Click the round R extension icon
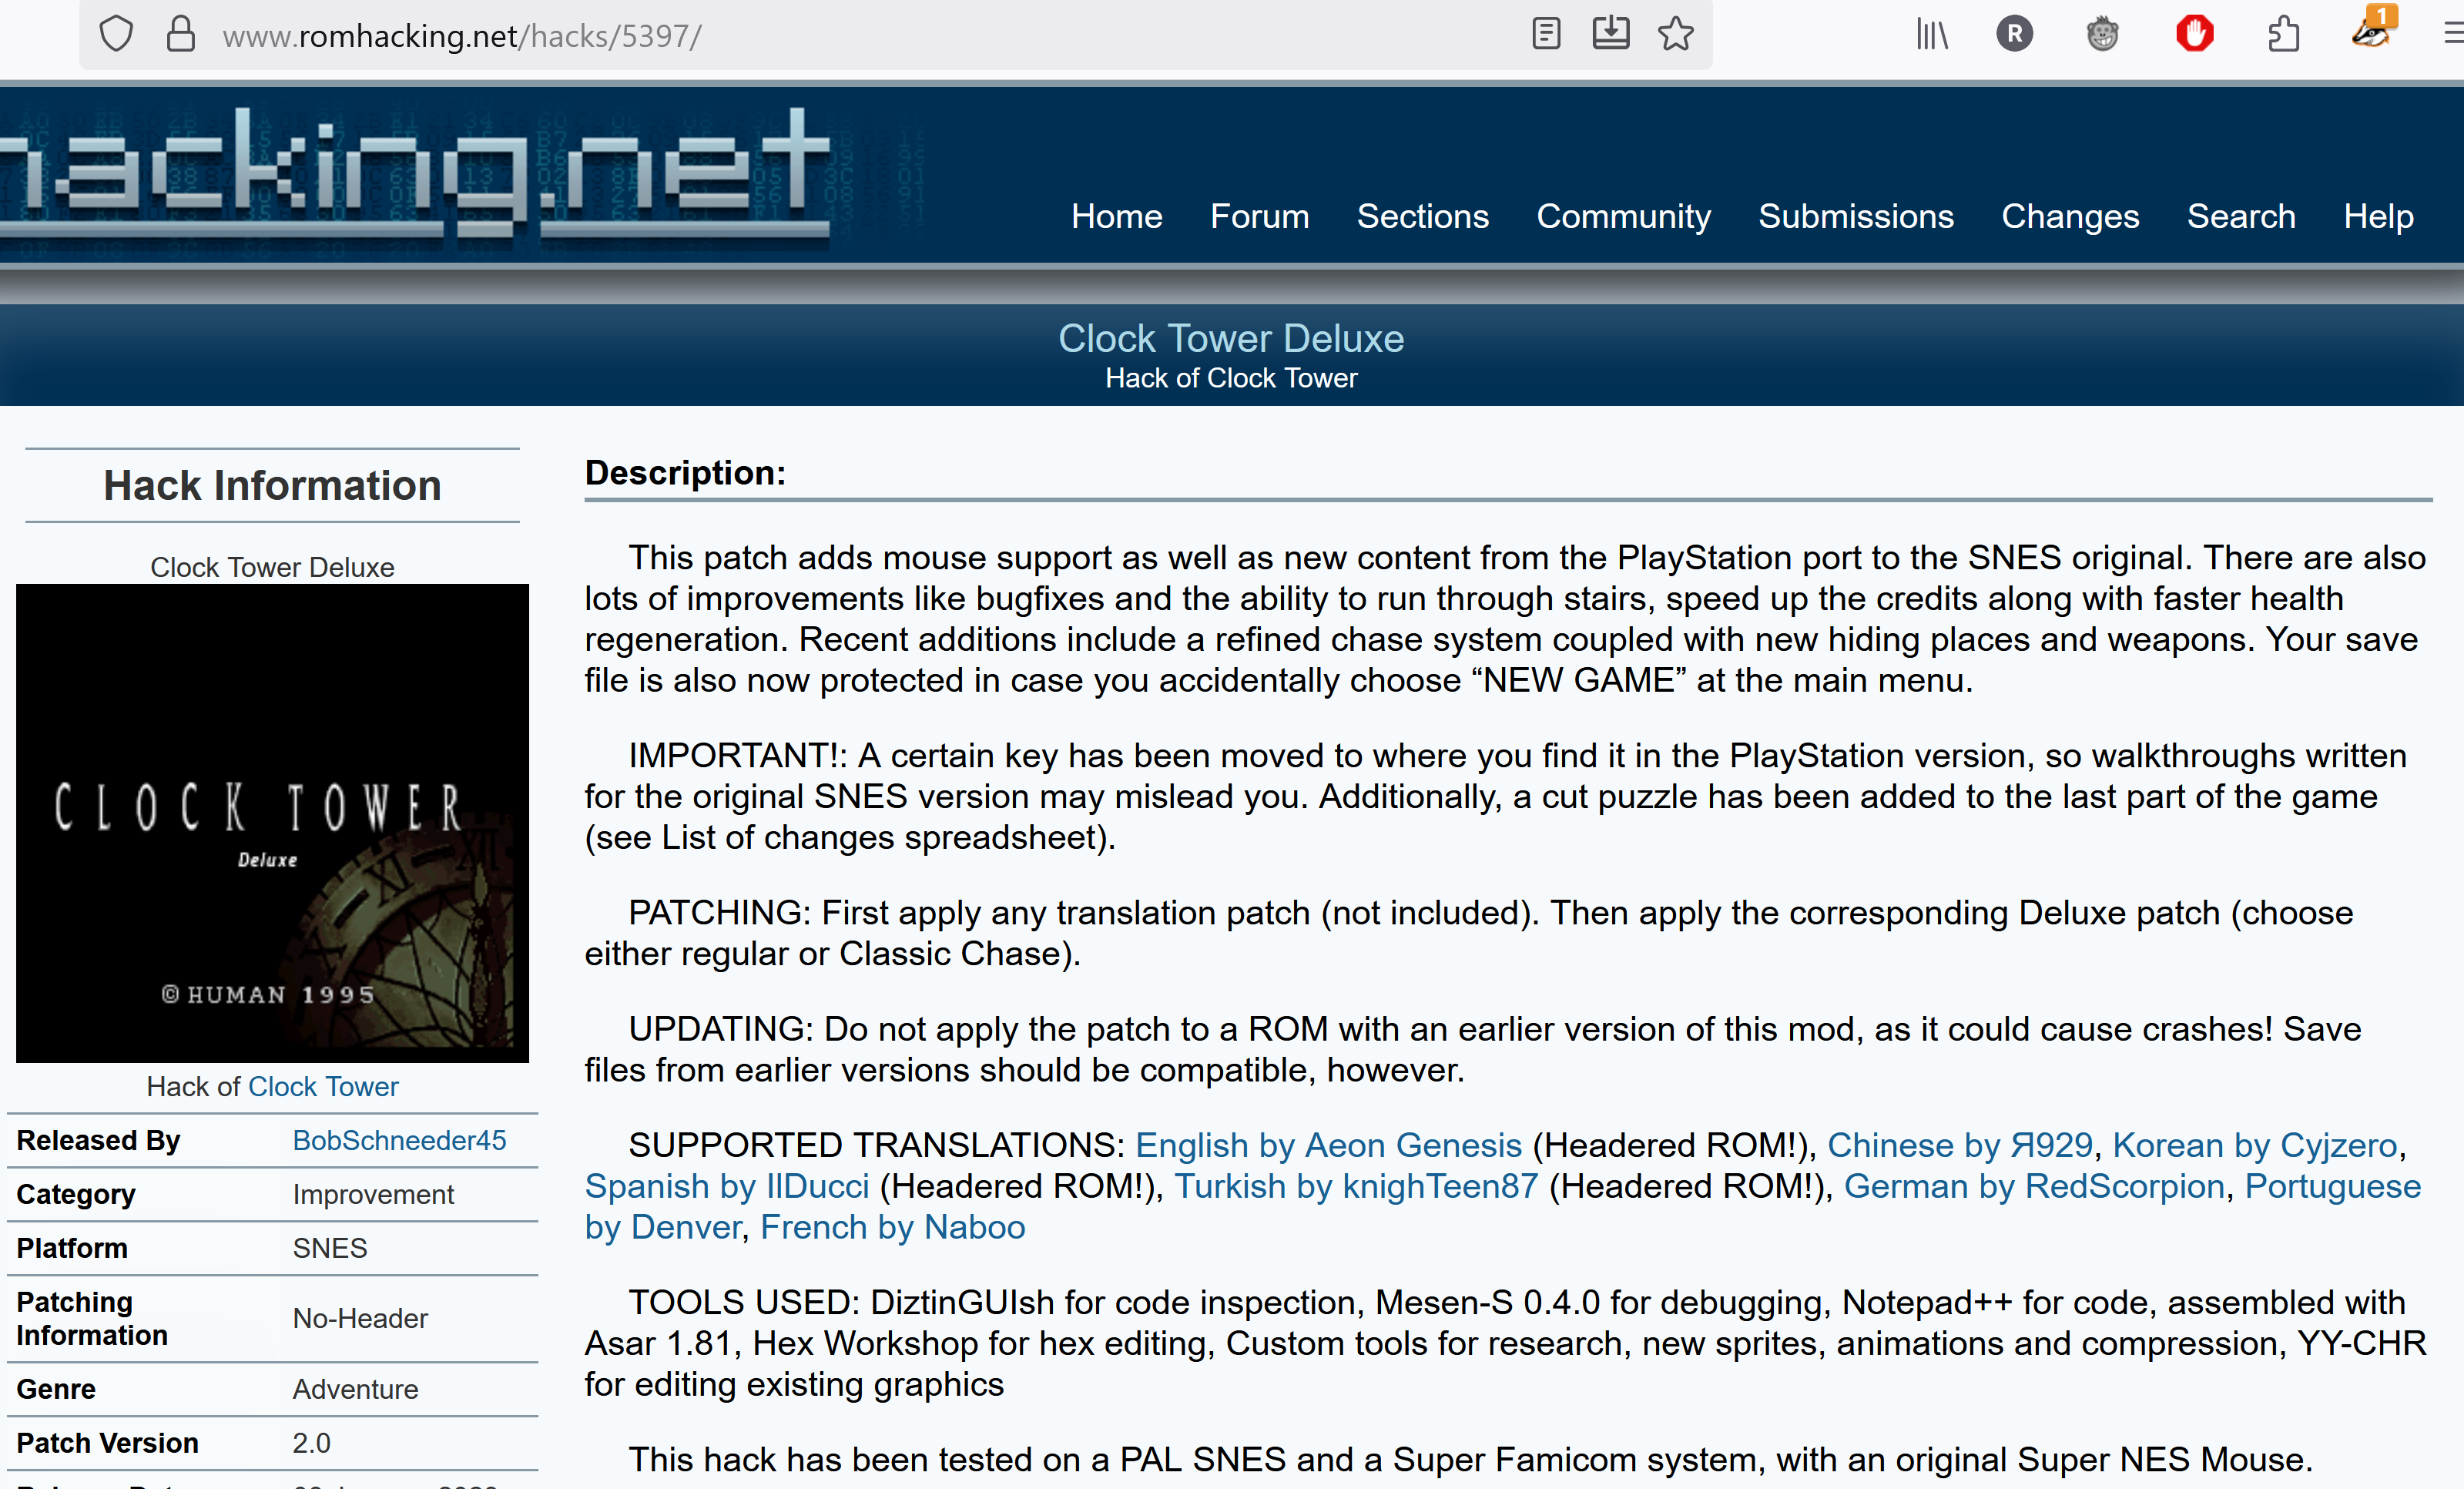 click(x=2014, y=34)
